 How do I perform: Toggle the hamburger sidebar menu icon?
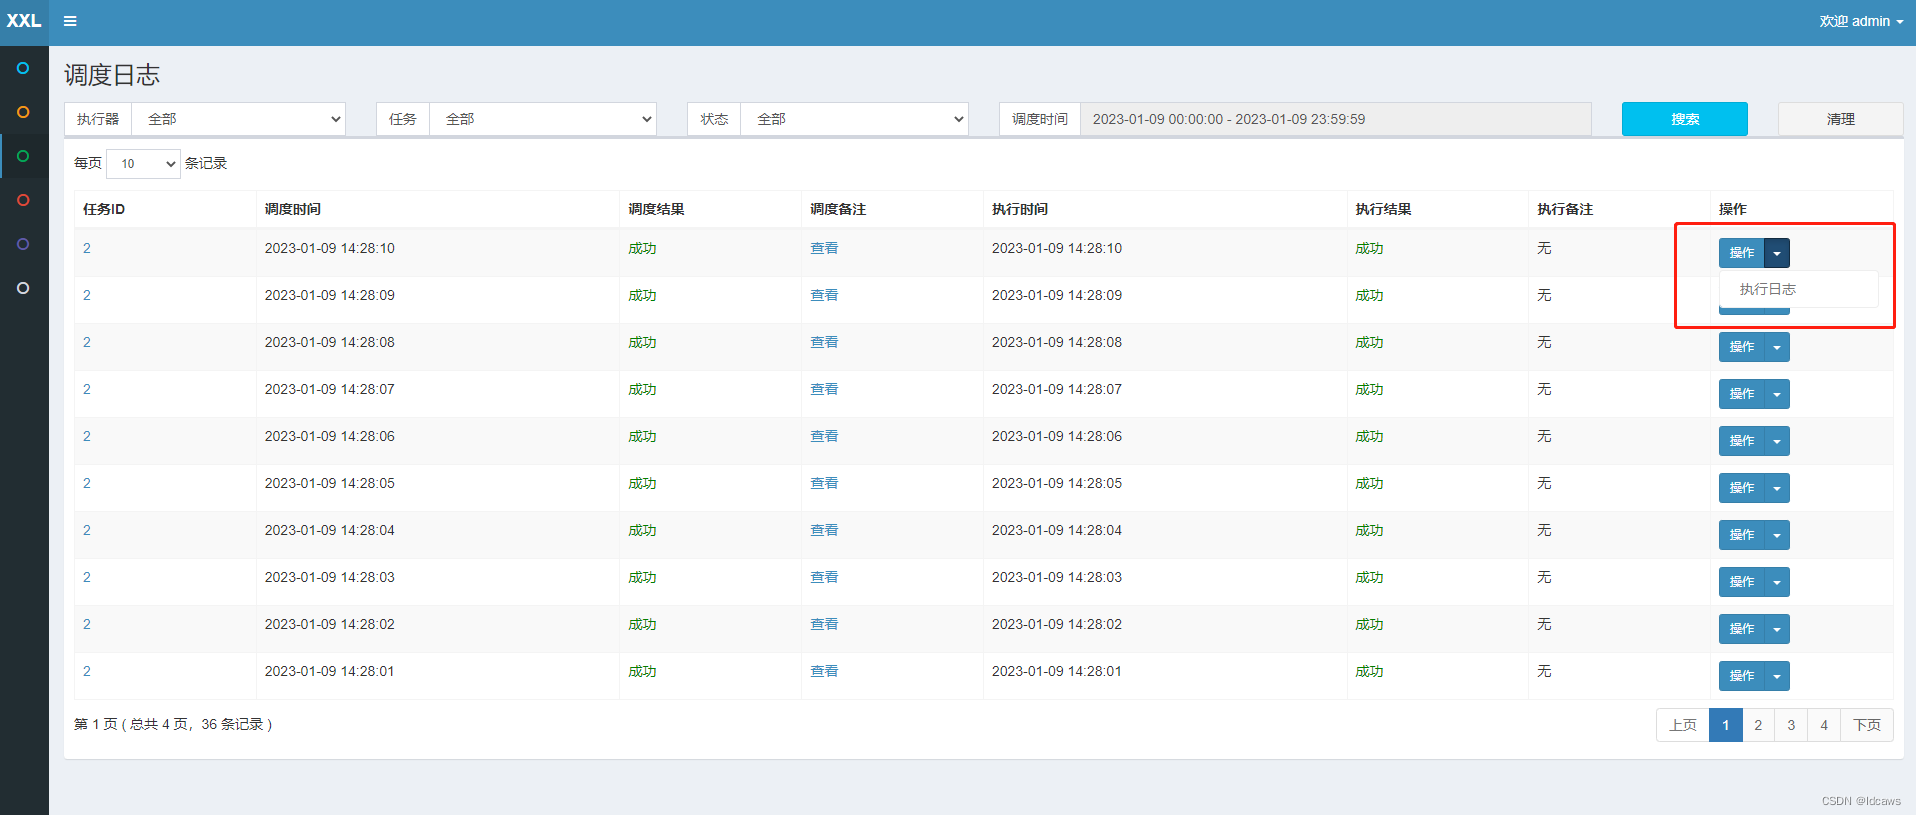coord(70,21)
